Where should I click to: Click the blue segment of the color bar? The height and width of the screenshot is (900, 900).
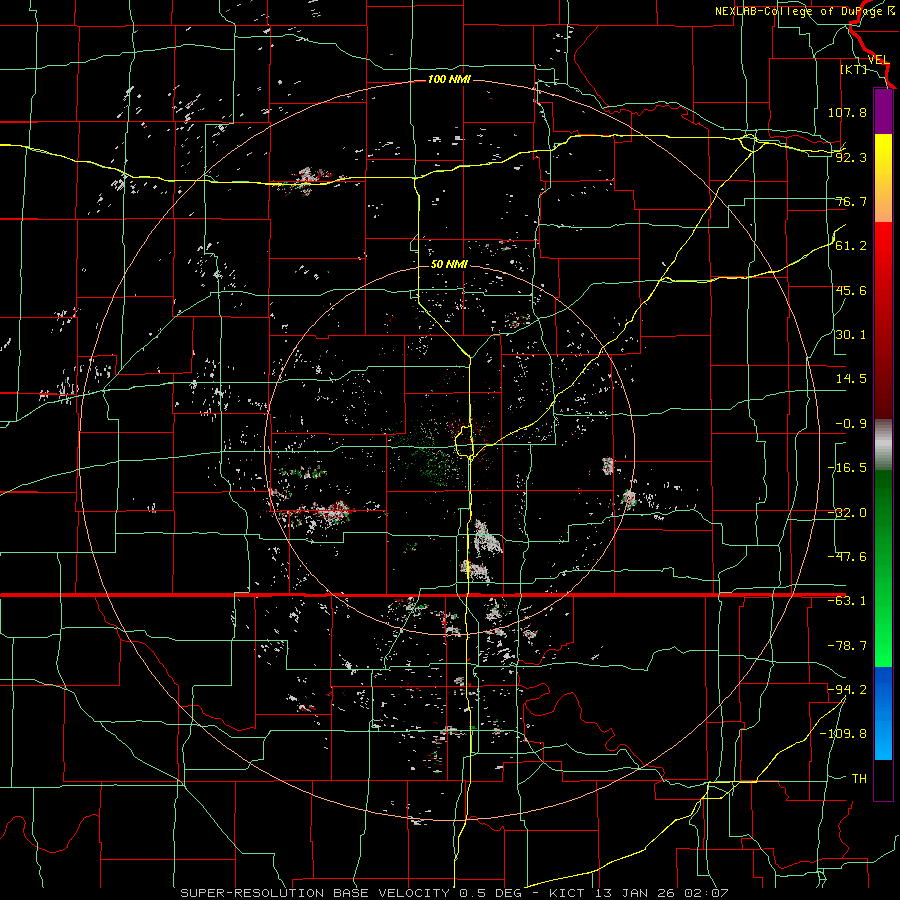[x=883, y=713]
